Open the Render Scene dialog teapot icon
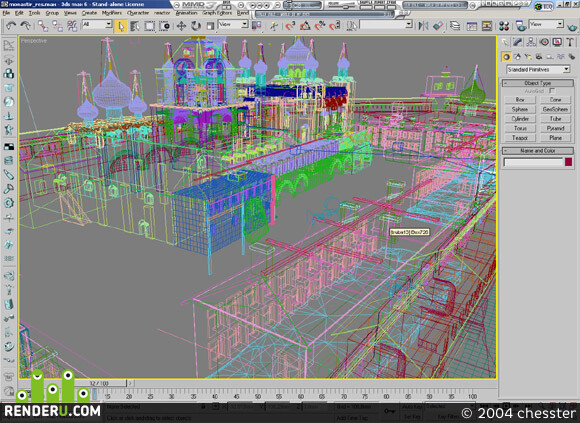Viewport: 580px width, 423px height. 521,26
